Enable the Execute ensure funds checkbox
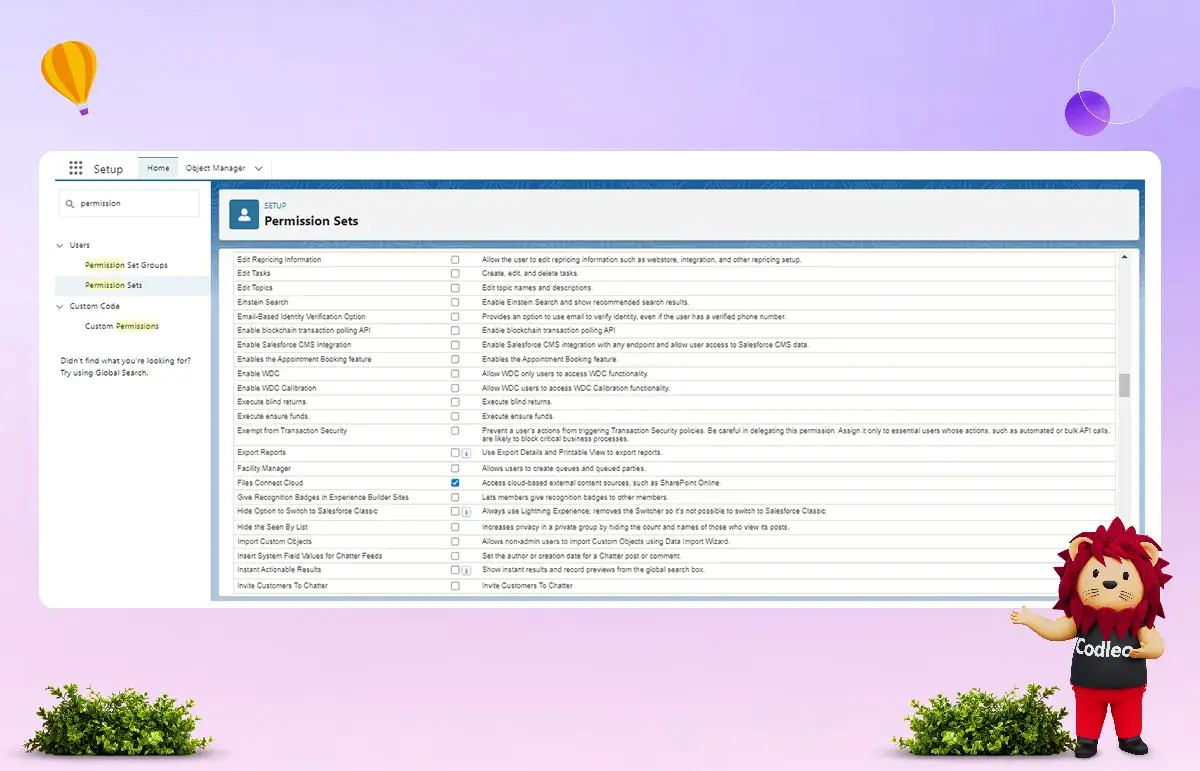The image size is (1200, 771). coord(455,416)
